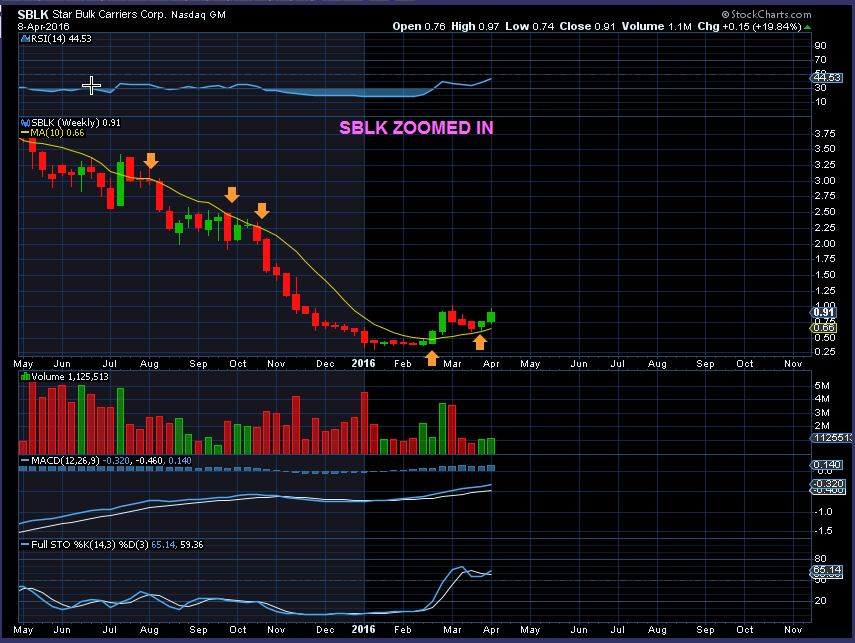
Task: Click the 'Chg +0.15 (+19.84%)' change value
Action: pyautogui.click(x=749, y=26)
